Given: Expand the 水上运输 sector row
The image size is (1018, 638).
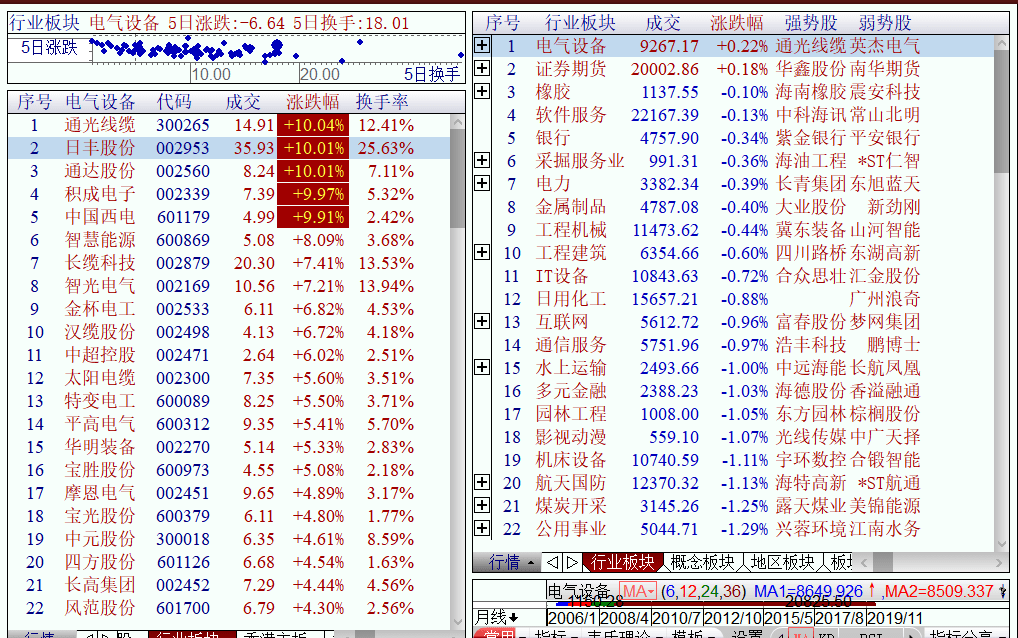Looking at the screenshot, I should pos(482,367).
